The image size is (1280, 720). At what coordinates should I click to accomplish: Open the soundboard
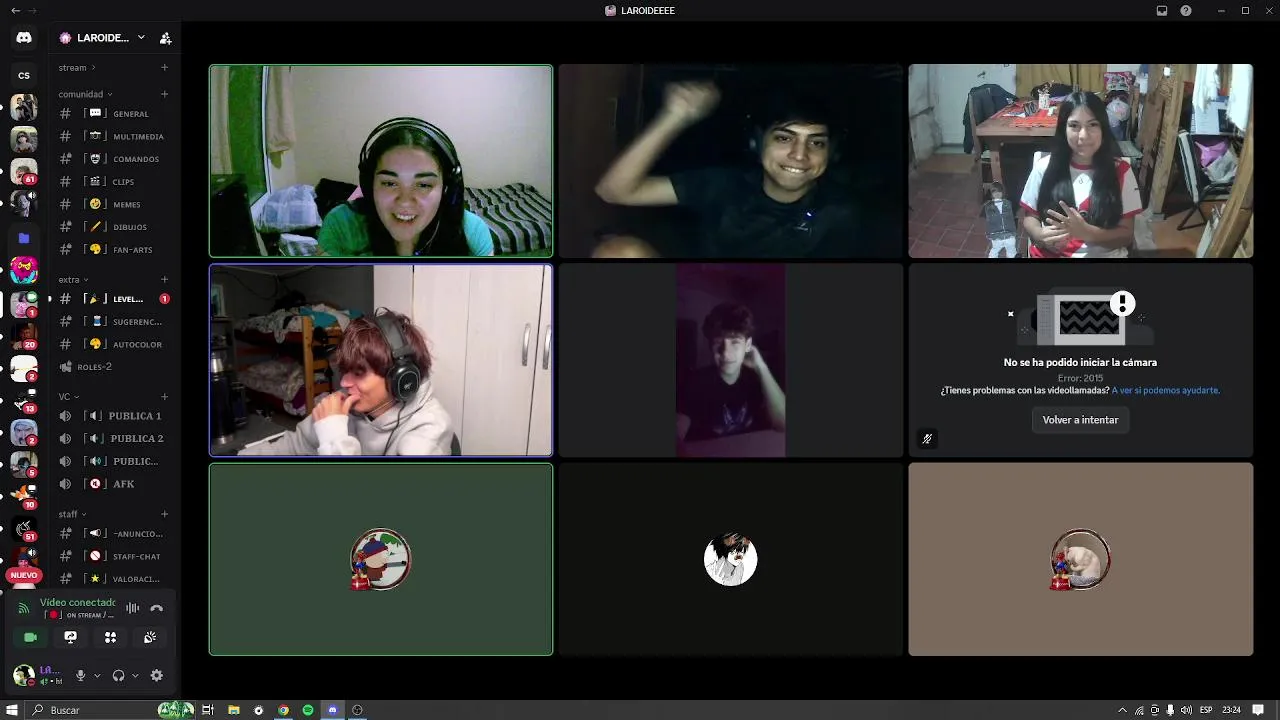point(150,637)
